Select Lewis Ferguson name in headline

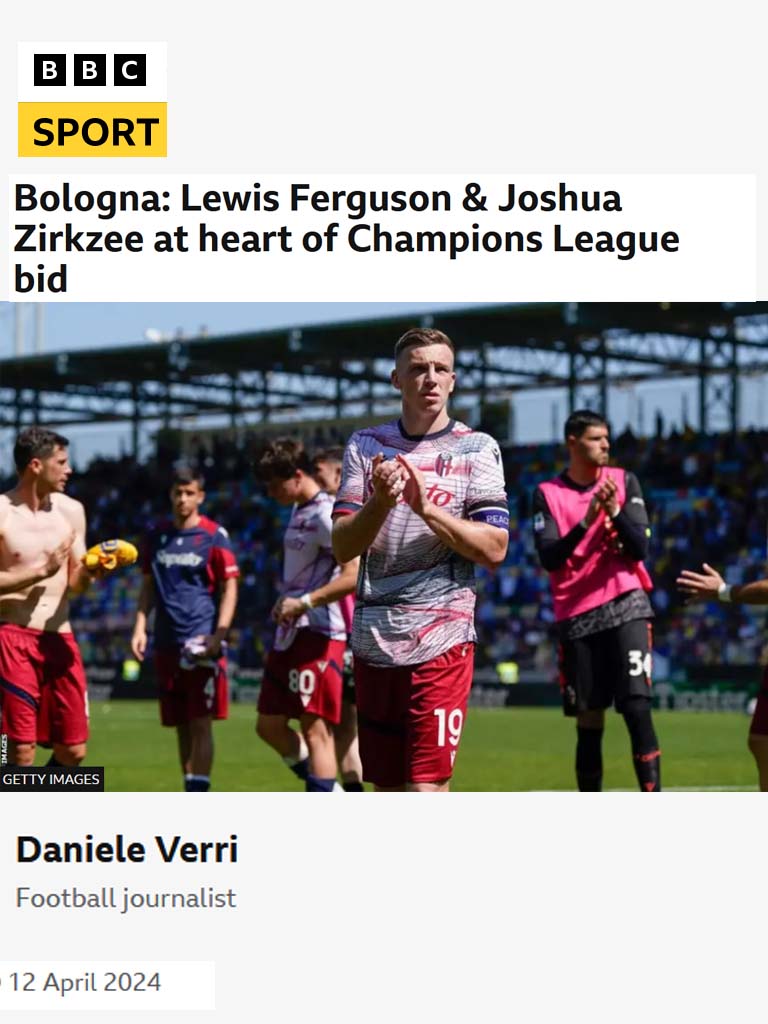316,199
